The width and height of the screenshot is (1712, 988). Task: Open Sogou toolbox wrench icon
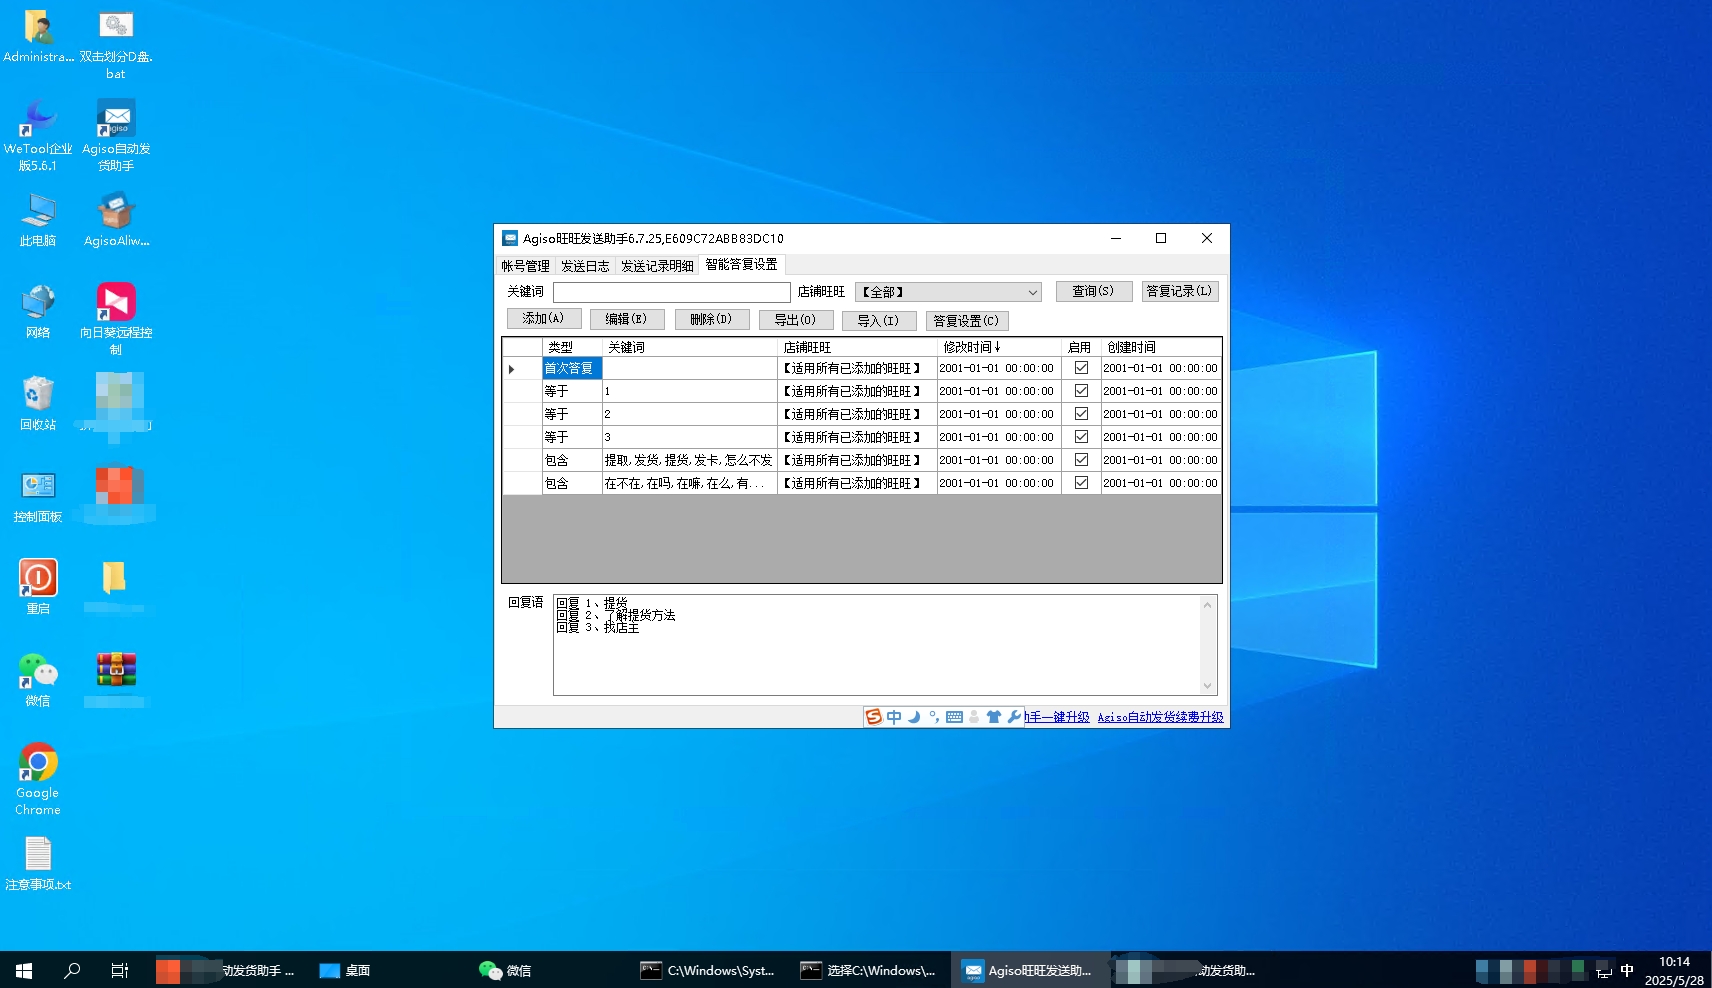[x=1014, y=717]
